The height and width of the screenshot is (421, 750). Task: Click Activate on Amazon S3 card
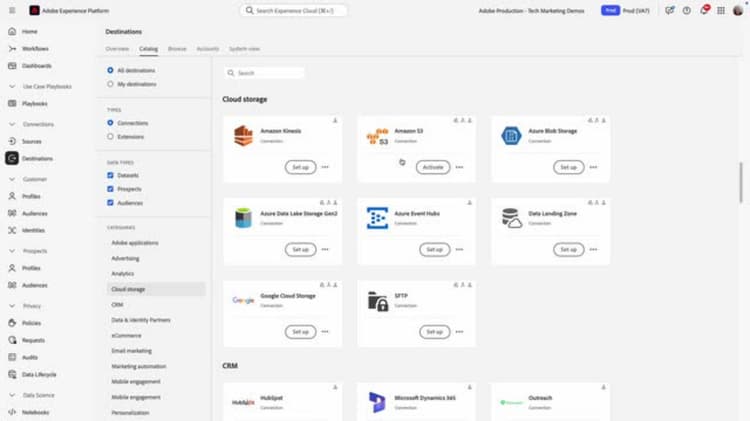click(433, 167)
